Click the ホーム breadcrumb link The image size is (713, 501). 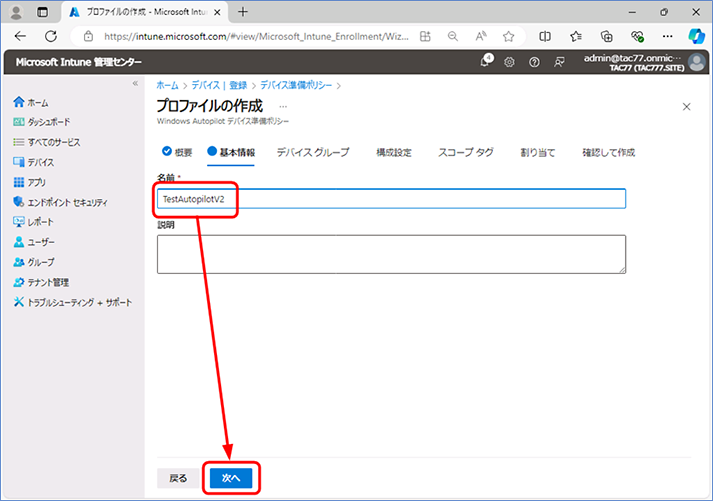click(167, 85)
